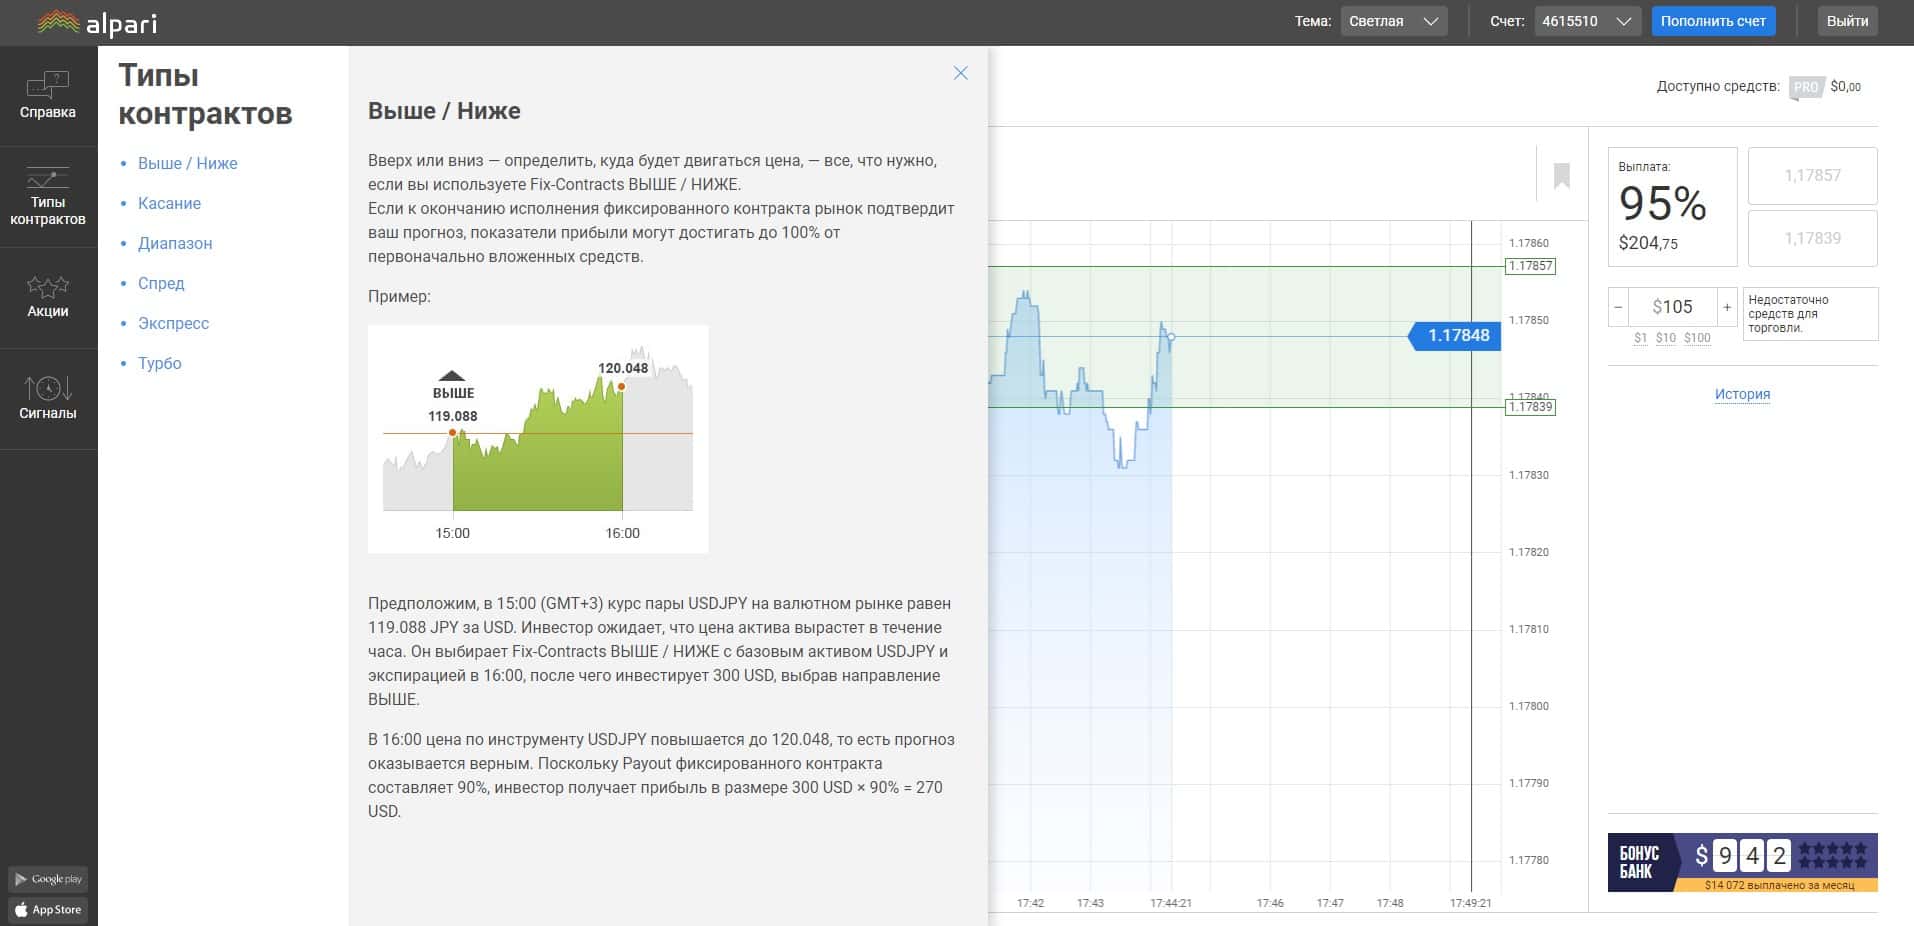Select Касание contract type

point(169,203)
